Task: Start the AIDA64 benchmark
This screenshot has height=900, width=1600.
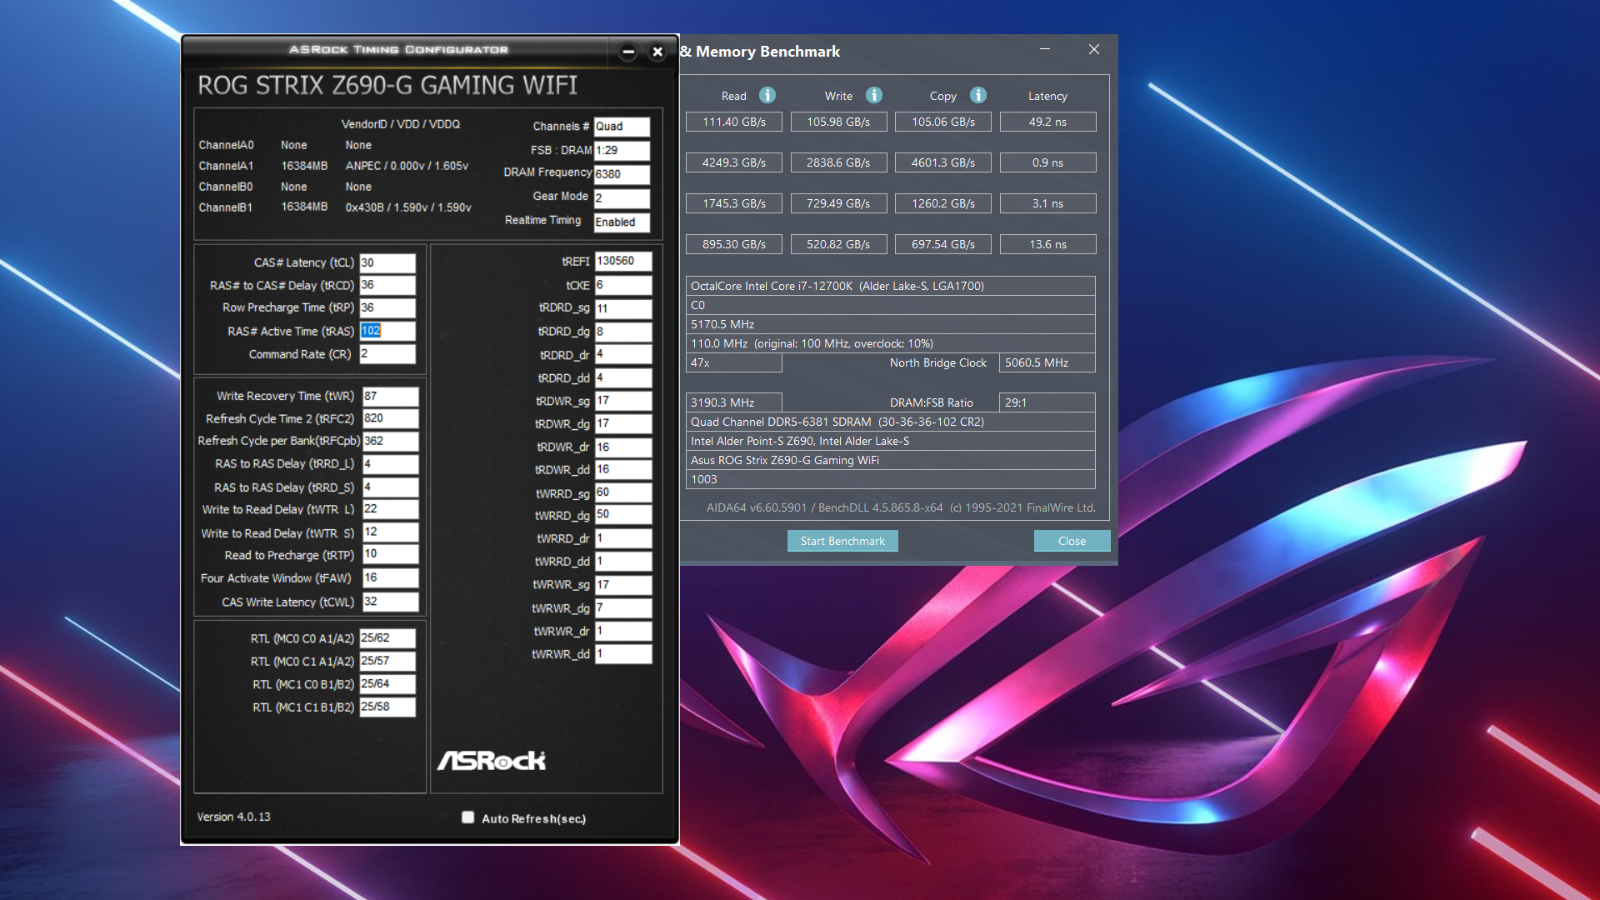Action: click(843, 541)
